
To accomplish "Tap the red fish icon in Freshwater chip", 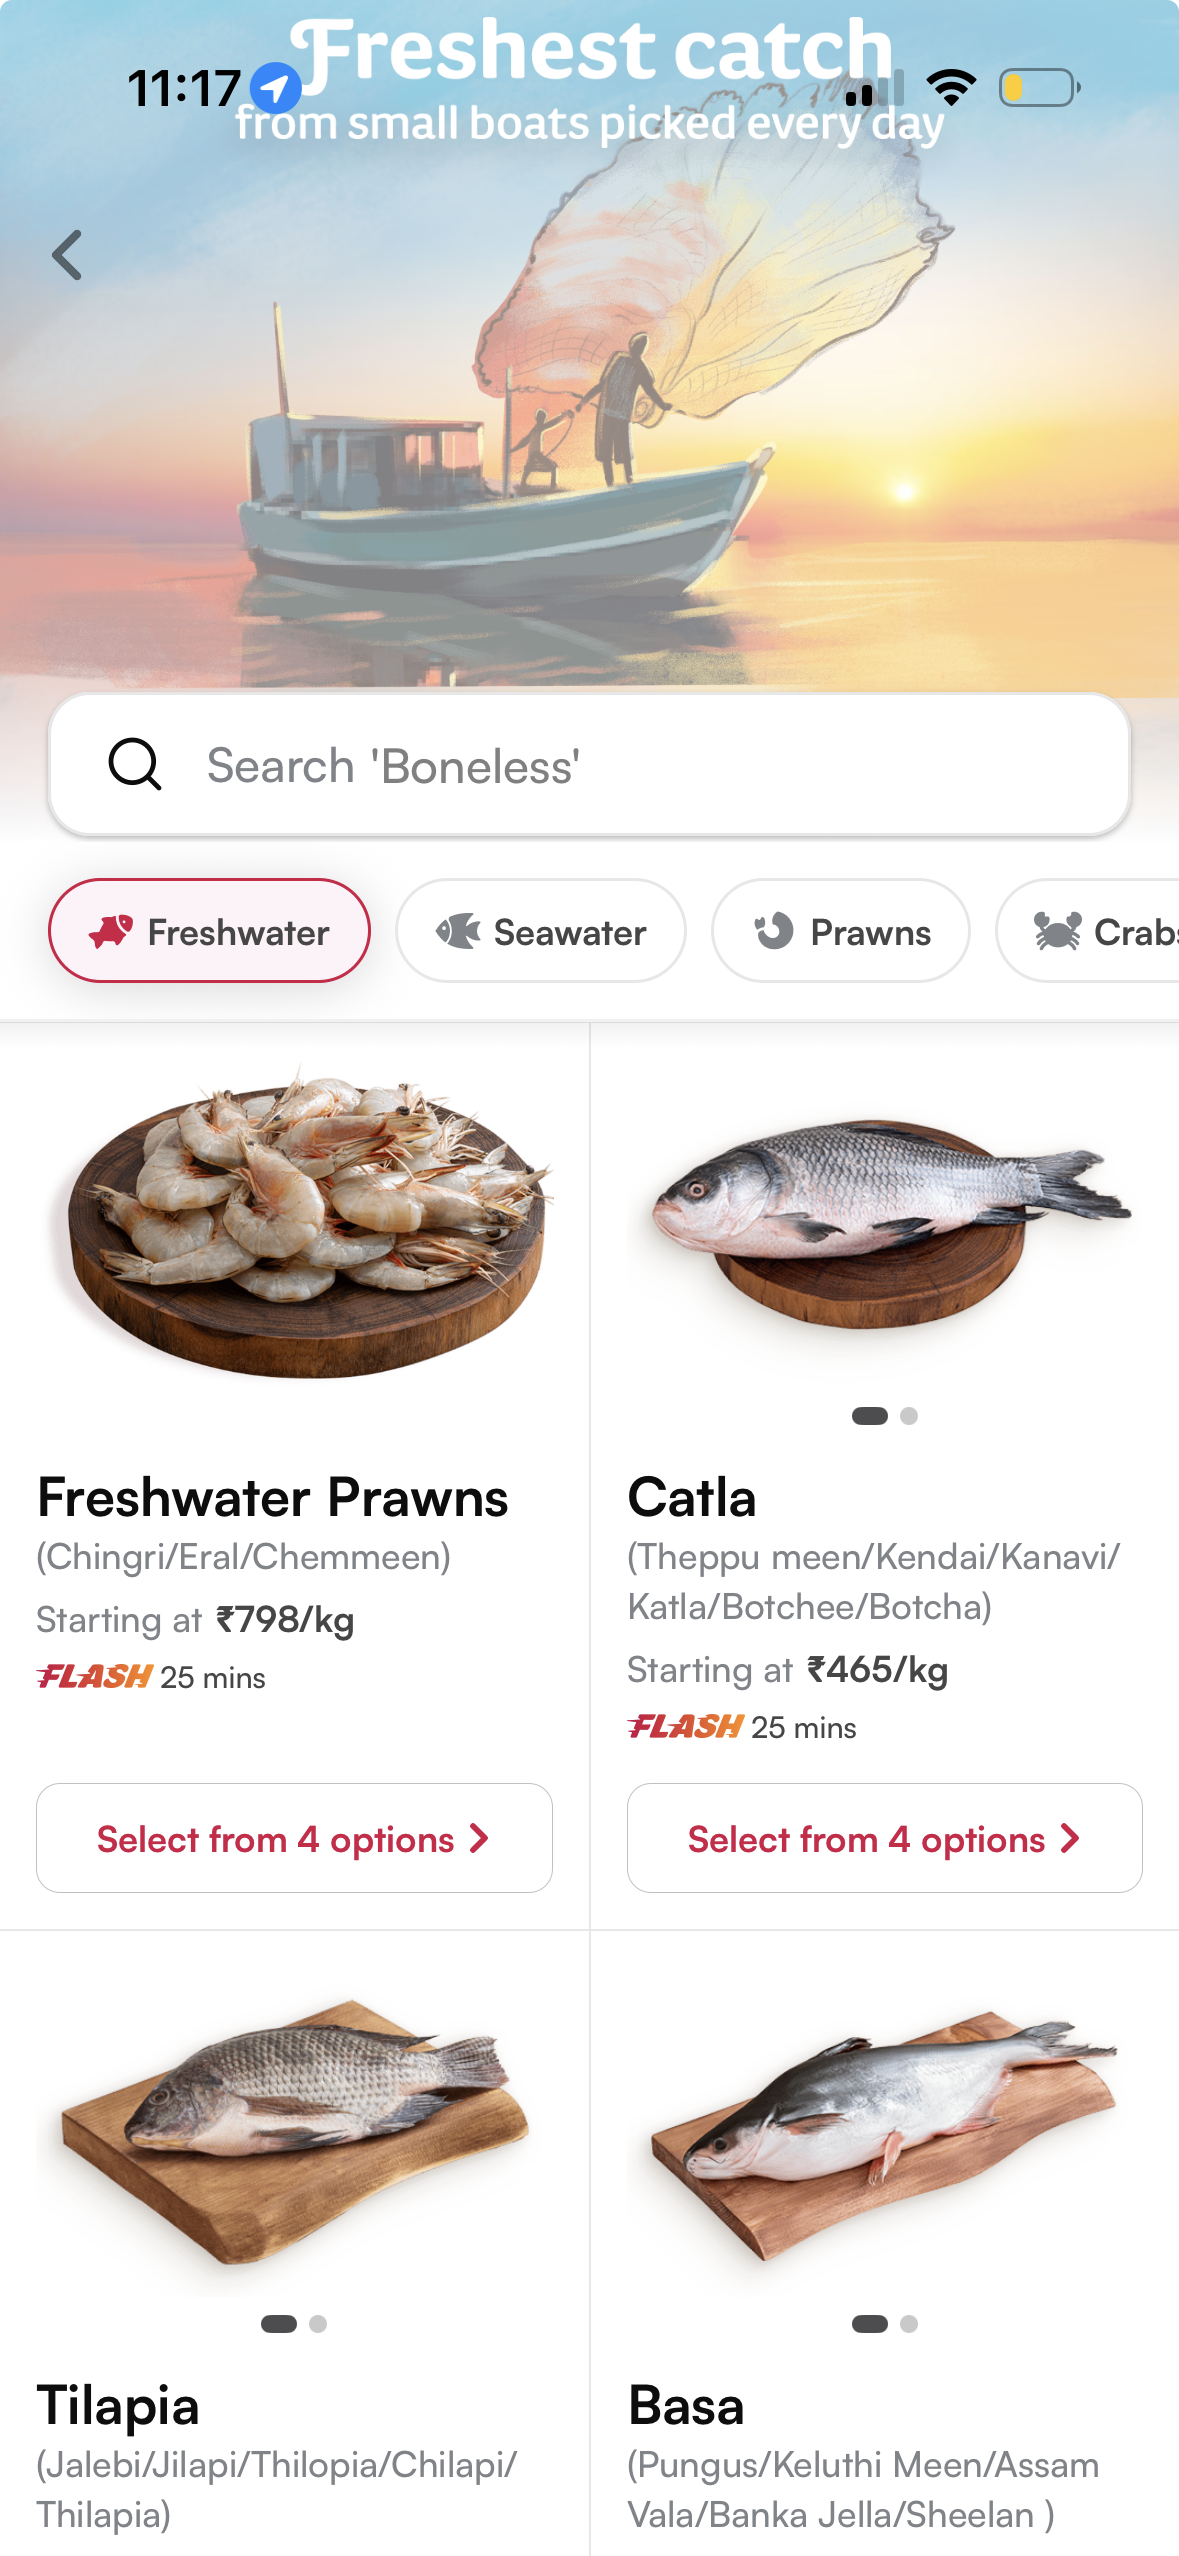I will (111, 932).
